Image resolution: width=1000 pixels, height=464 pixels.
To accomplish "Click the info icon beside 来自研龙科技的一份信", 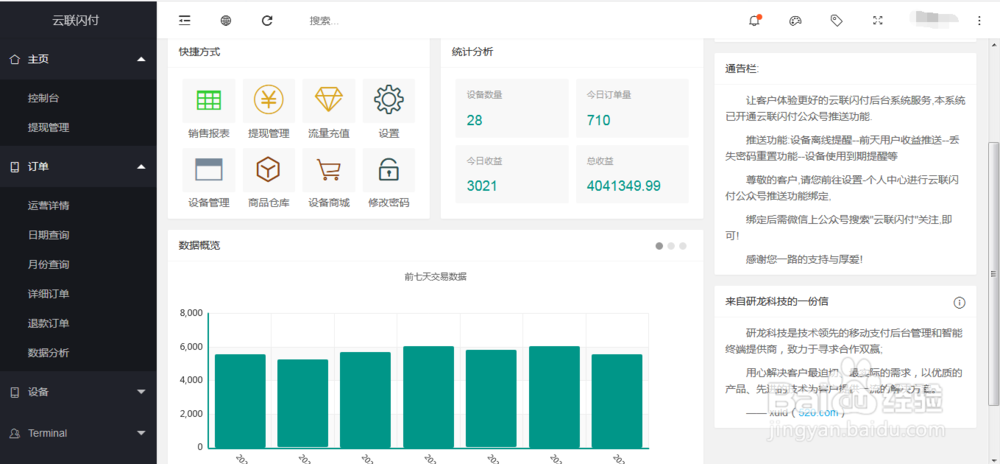I will (959, 303).
